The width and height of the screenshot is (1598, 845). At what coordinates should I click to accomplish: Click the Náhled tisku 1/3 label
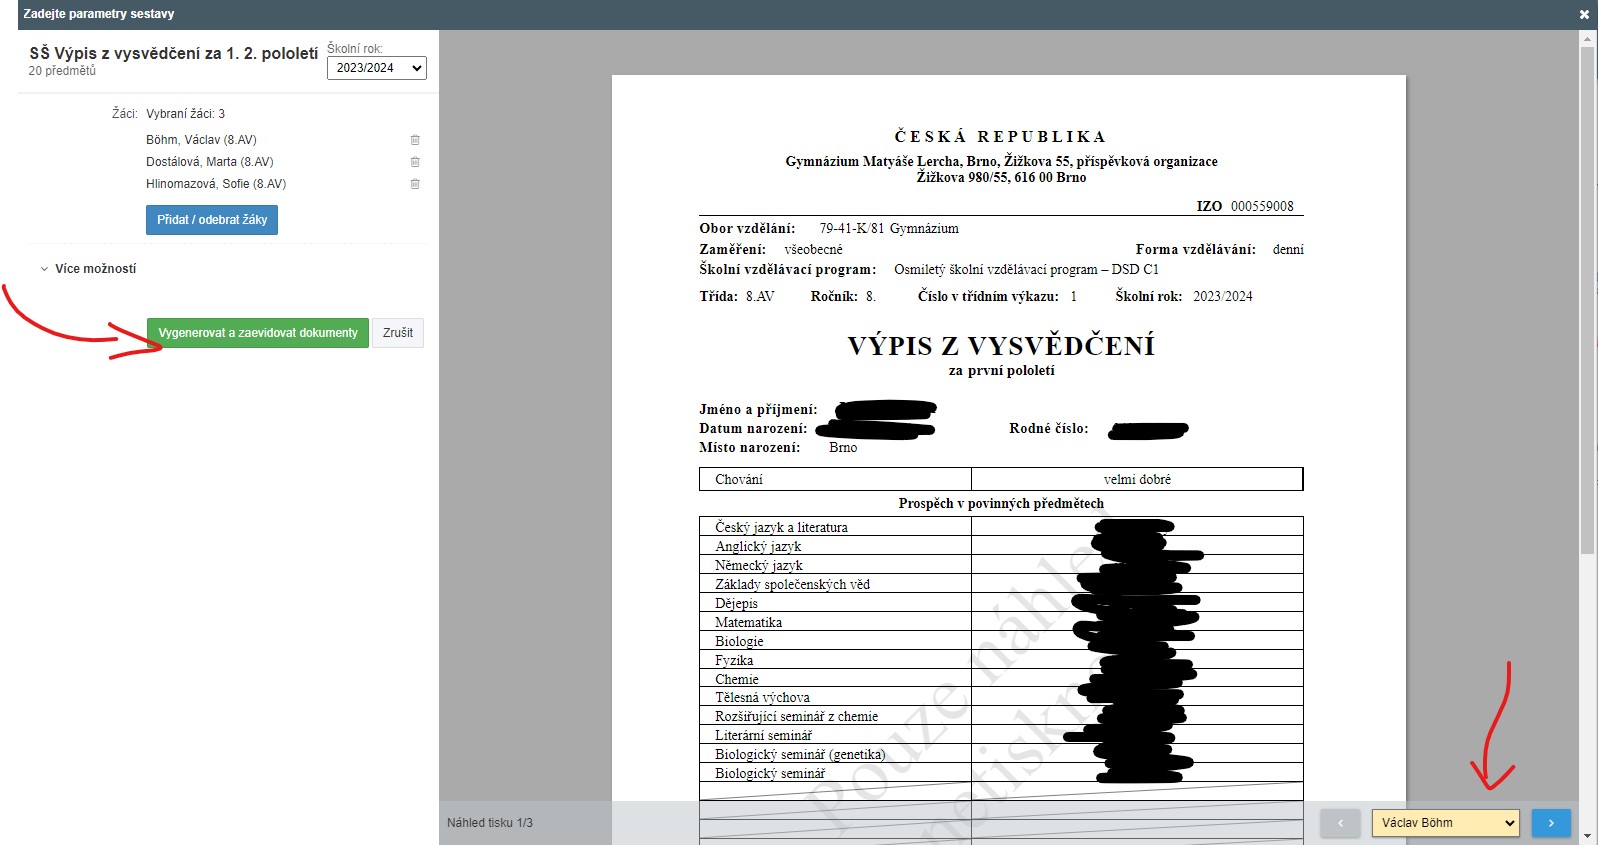[x=490, y=823]
